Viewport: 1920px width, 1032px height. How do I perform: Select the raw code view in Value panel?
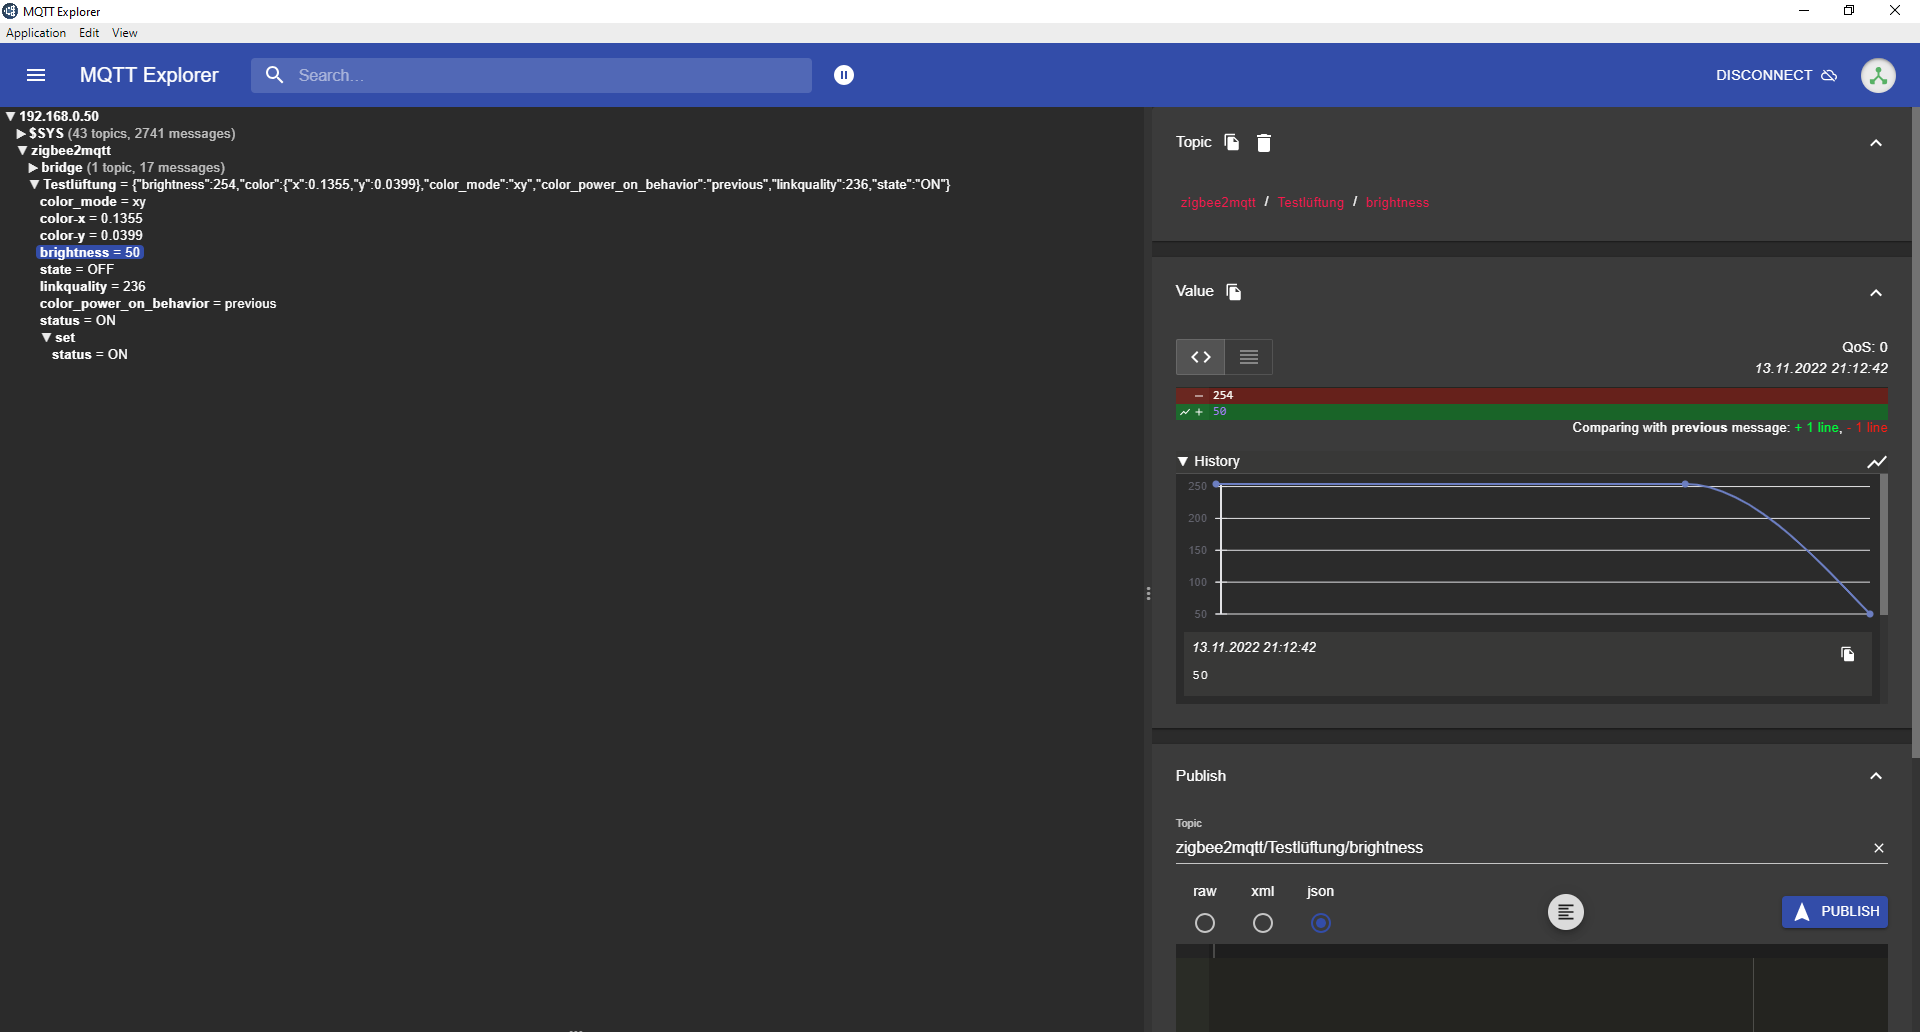(x=1200, y=356)
